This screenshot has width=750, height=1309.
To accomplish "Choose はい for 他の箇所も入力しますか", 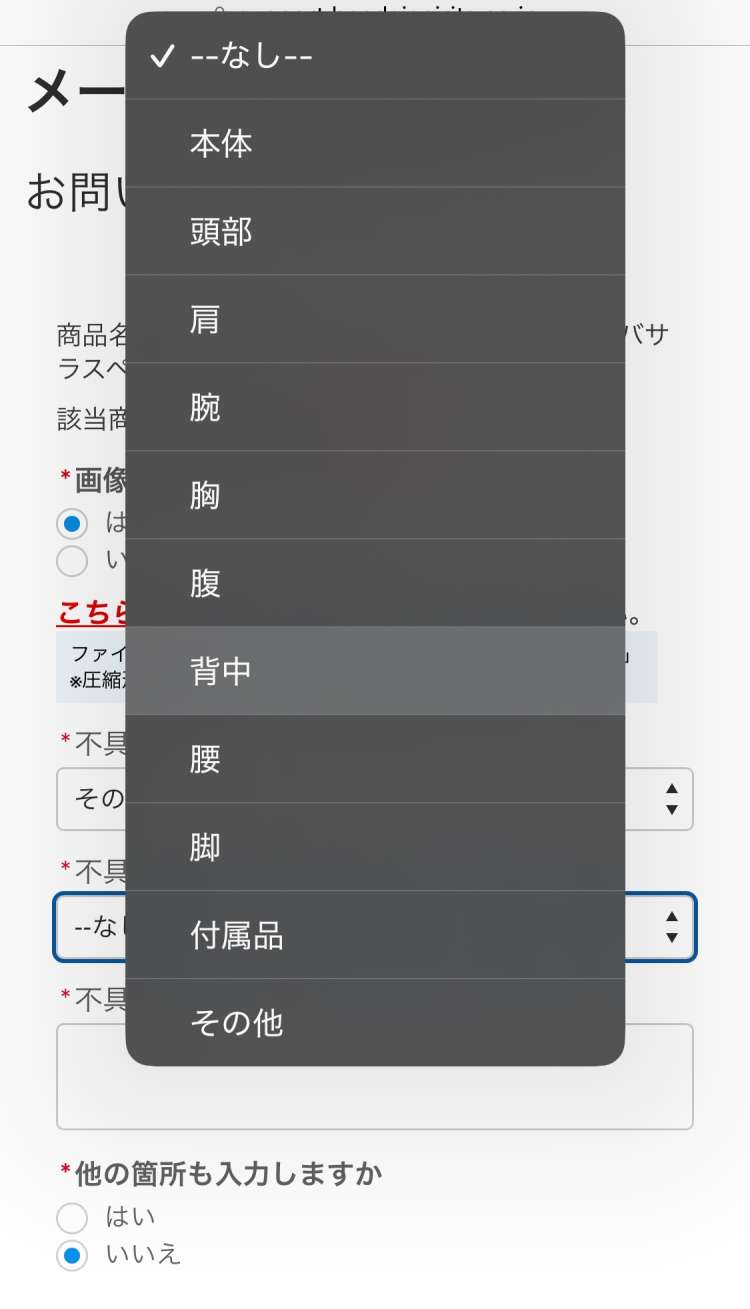I will (72, 1217).
